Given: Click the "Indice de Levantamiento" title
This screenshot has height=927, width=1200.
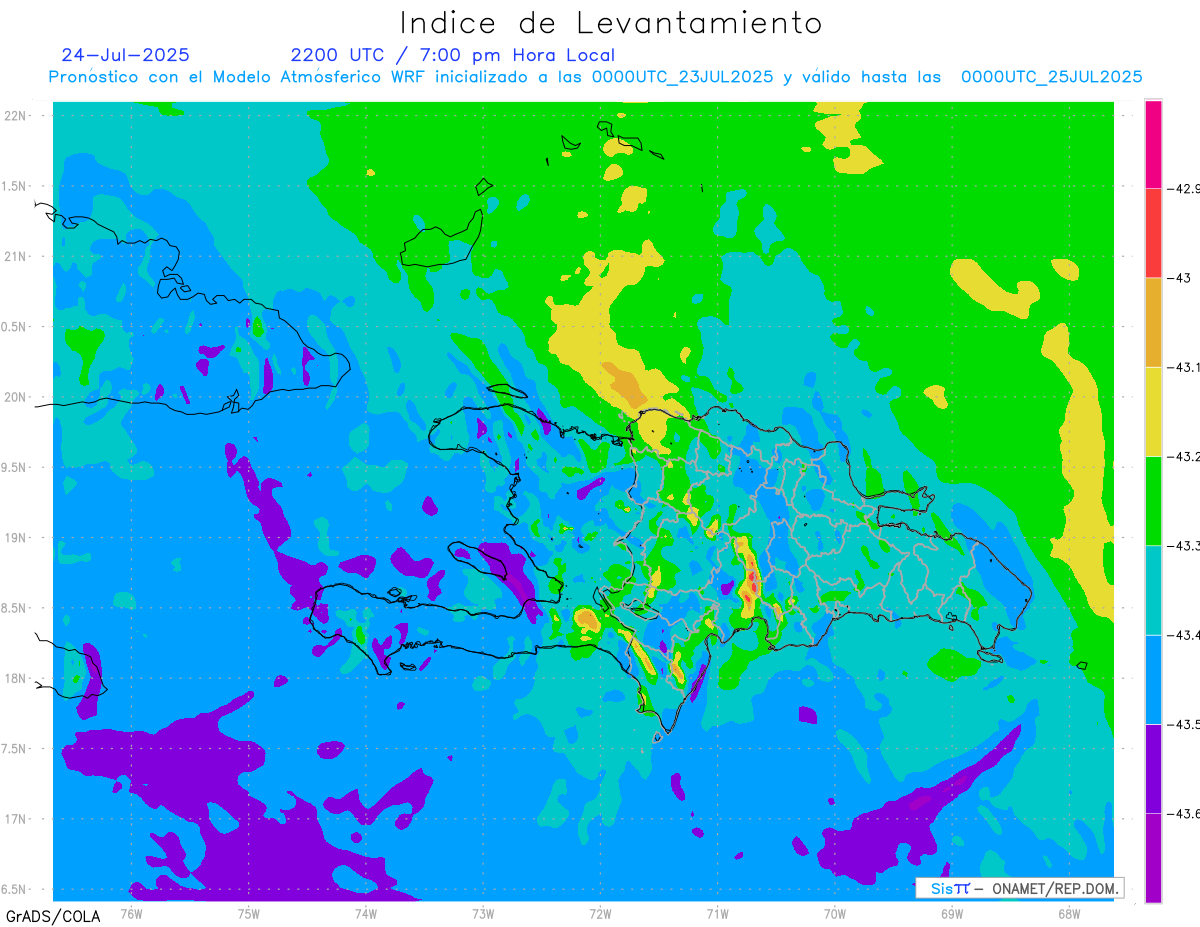Looking at the screenshot, I should tap(611, 23).
